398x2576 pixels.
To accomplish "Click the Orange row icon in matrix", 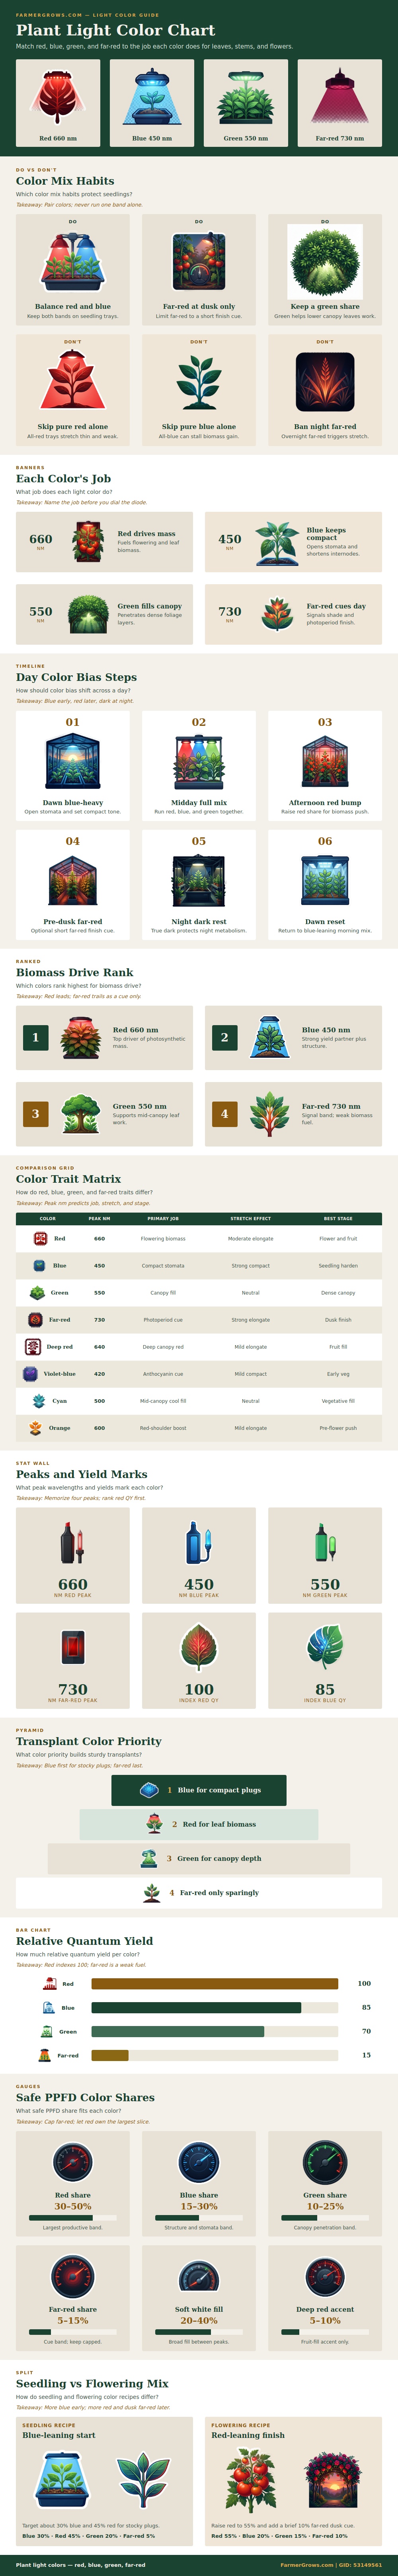I will (x=36, y=1428).
